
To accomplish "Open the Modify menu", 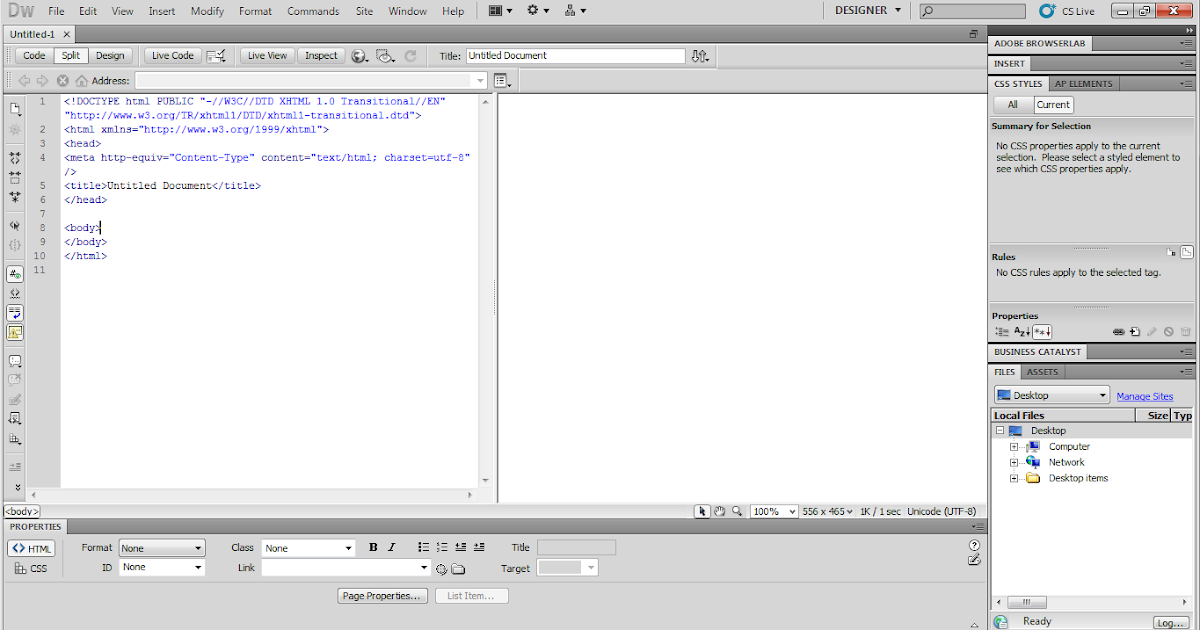I will click(x=207, y=11).
